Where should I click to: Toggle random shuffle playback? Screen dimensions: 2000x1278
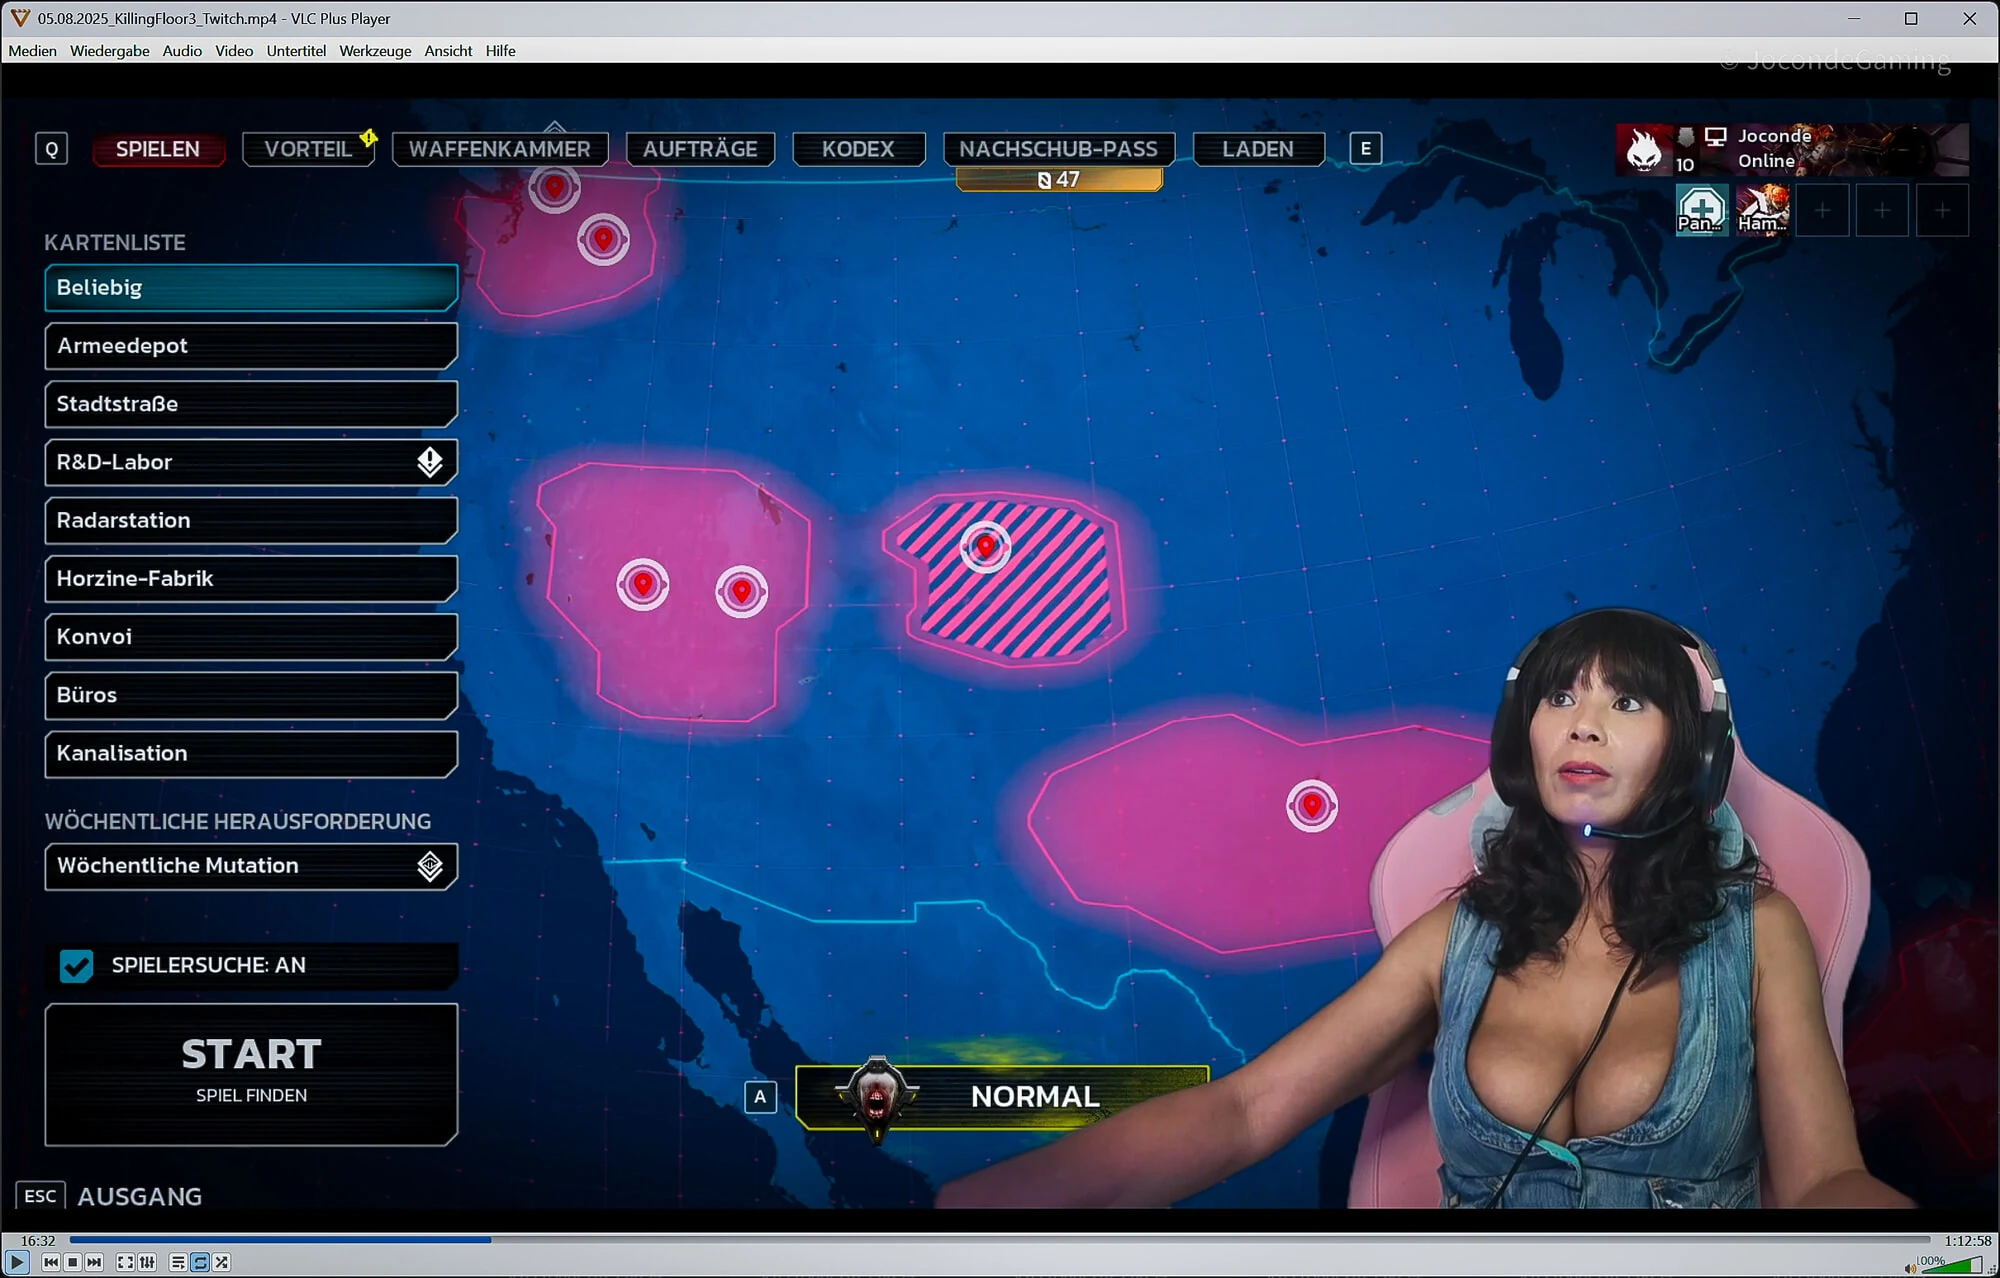click(222, 1263)
